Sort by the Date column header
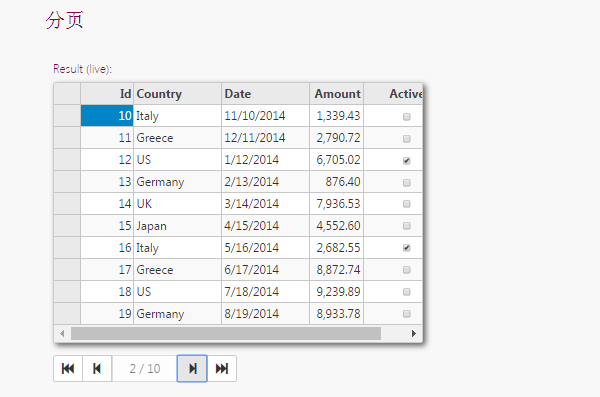The image size is (600, 397). click(x=265, y=94)
